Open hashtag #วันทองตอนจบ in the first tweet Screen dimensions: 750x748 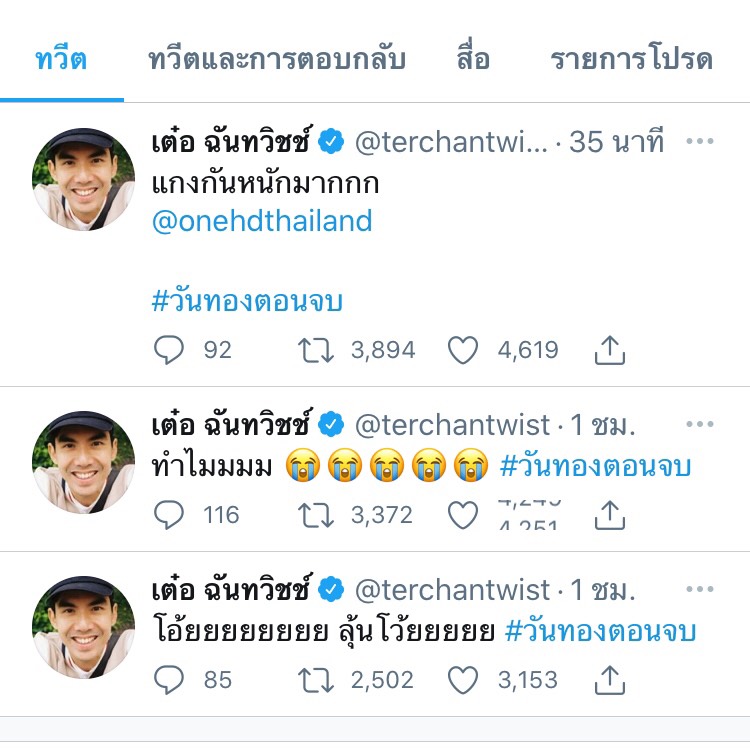click(x=247, y=301)
